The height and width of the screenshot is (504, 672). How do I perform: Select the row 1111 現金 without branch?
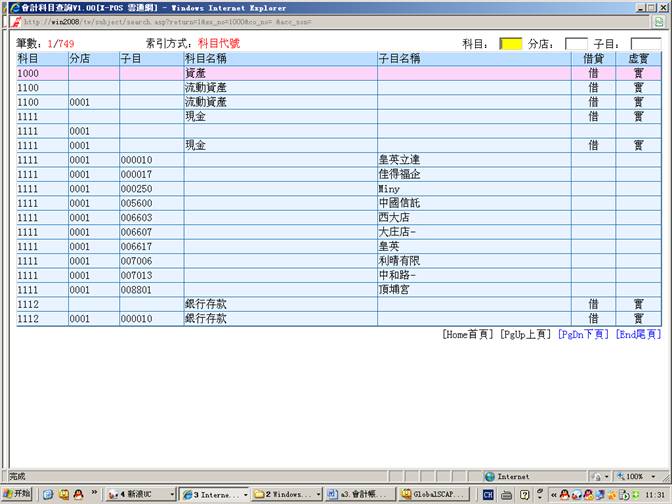click(x=300, y=117)
